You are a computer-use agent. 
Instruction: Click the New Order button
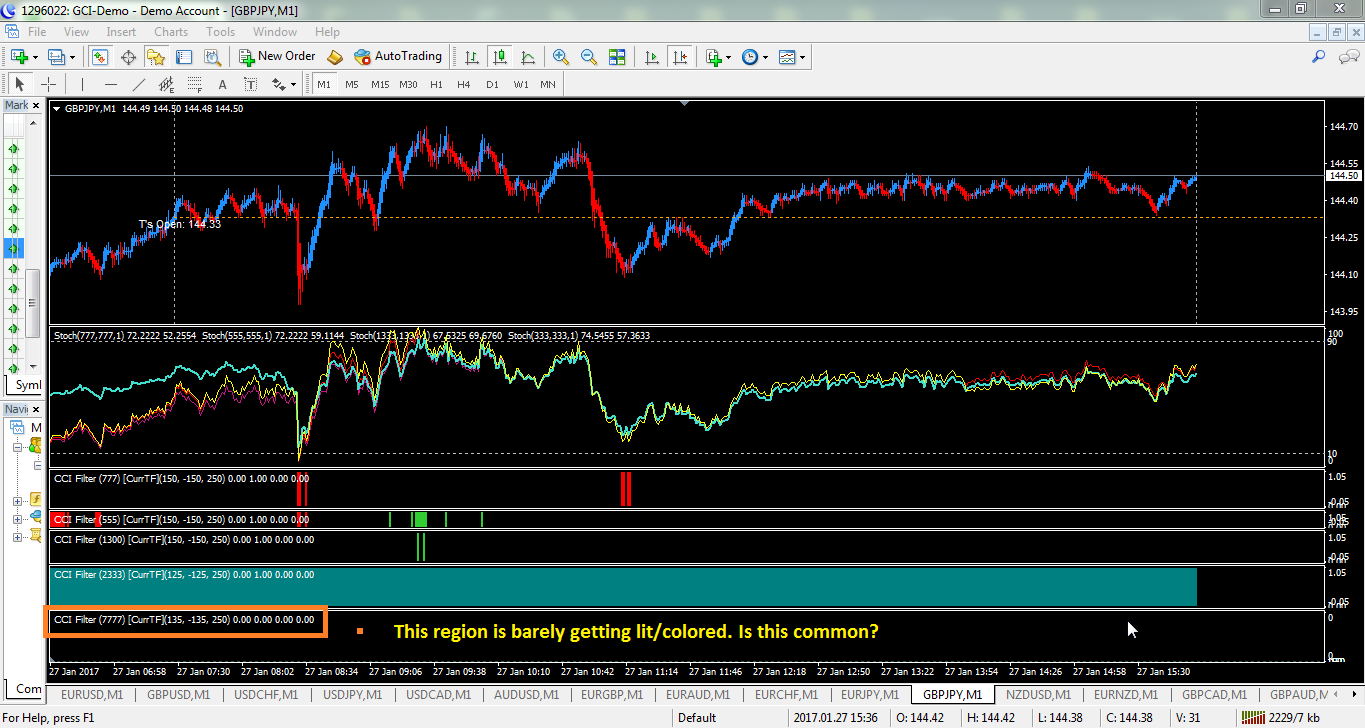[277, 57]
